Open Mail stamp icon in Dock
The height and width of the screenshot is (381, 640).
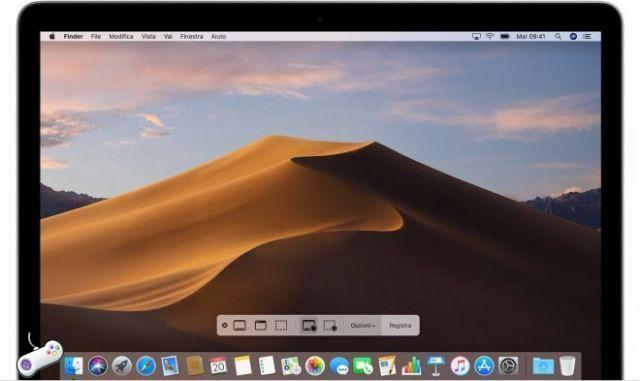click(170, 366)
